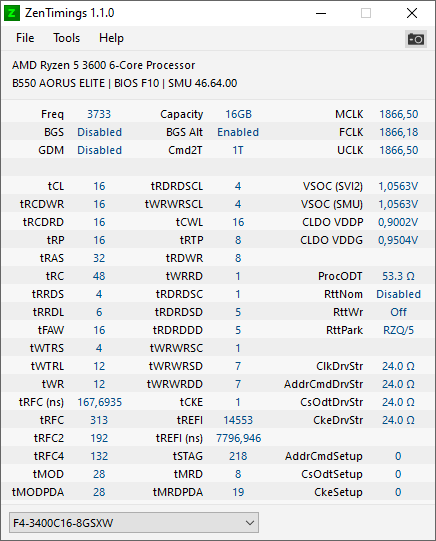Click the AMD Ryzen 5 3600 processor label
436x541 pixels.
(x=103, y=65)
